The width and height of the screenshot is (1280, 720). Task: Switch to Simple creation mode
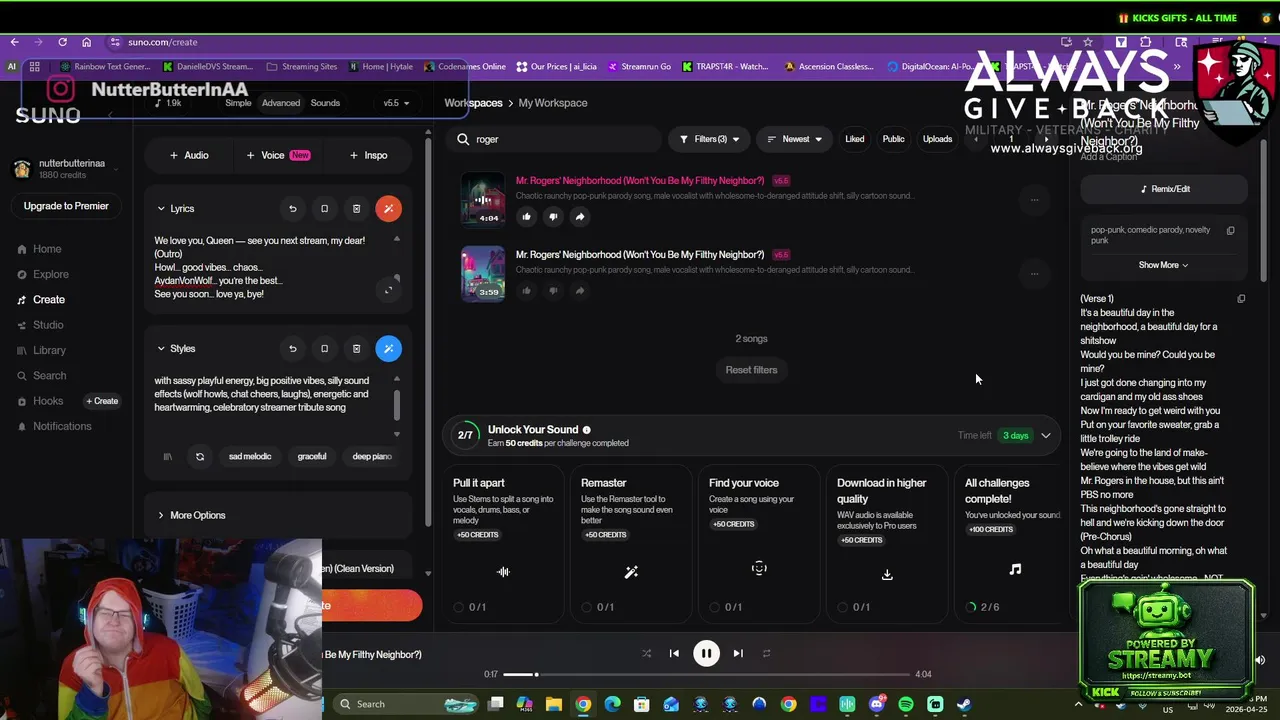pyautogui.click(x=238, y=103)
